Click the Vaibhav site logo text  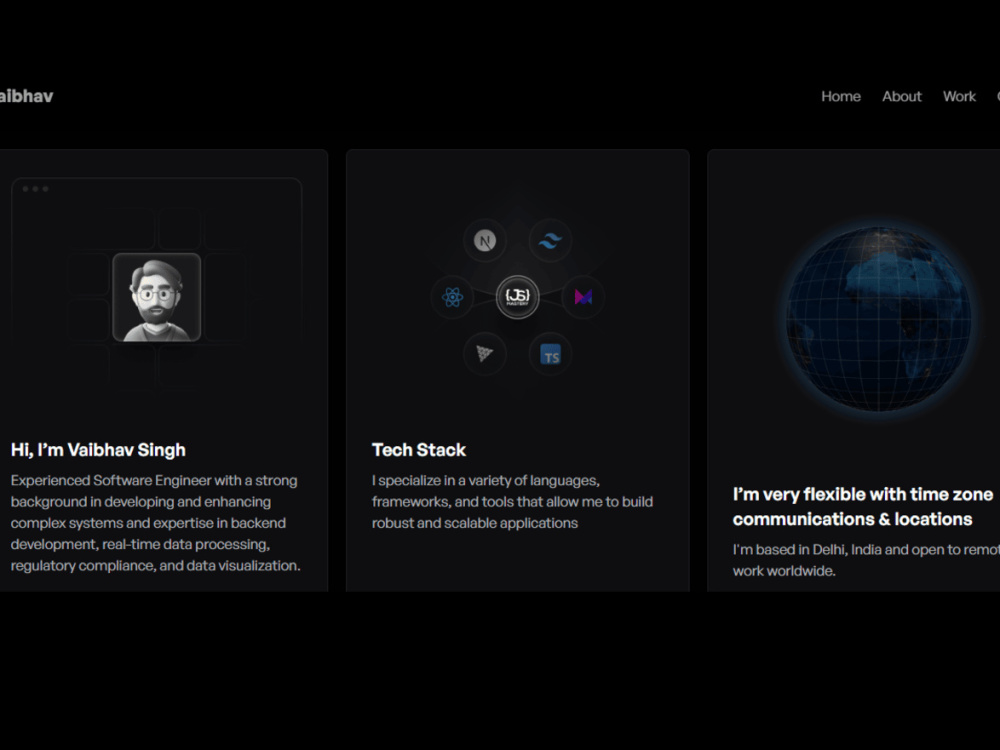pos(26,96)
